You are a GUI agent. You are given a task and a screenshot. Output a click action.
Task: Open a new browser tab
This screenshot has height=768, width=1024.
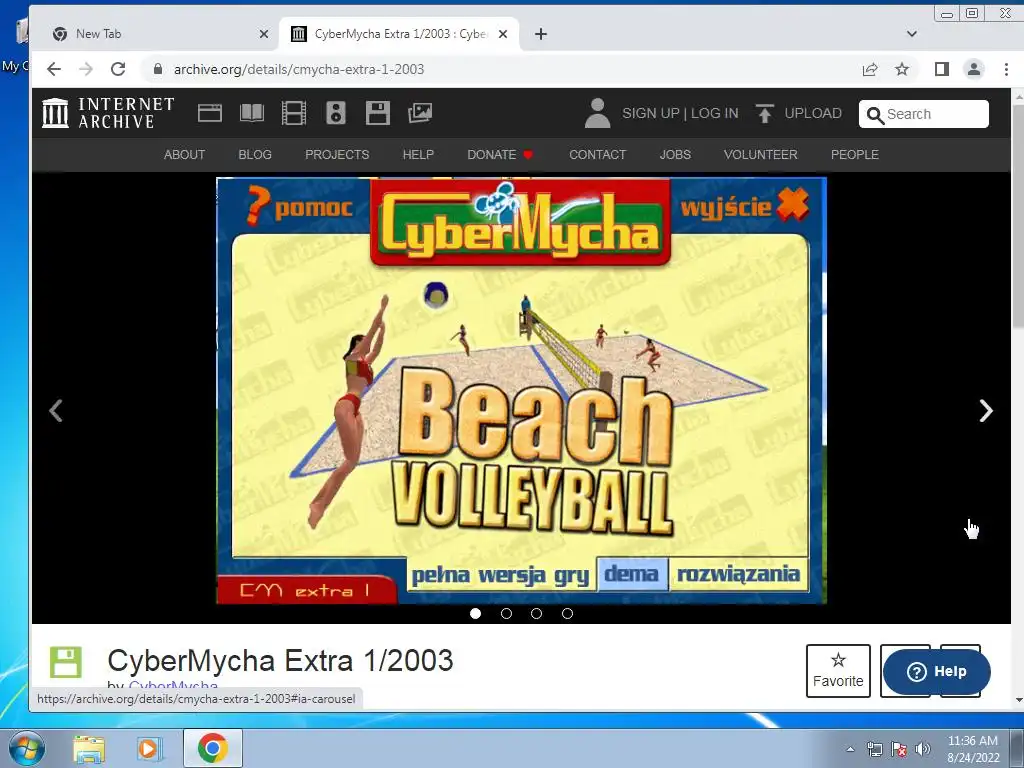click(541, 34)
